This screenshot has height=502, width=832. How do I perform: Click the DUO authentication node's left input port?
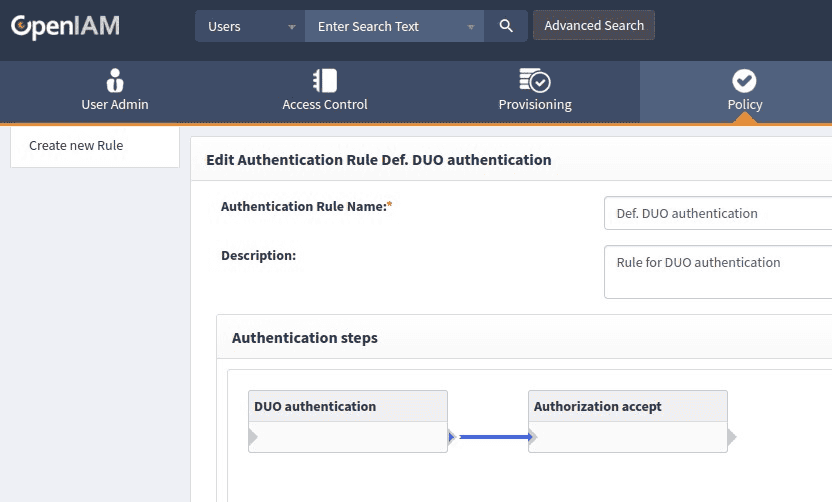point(253,437)
